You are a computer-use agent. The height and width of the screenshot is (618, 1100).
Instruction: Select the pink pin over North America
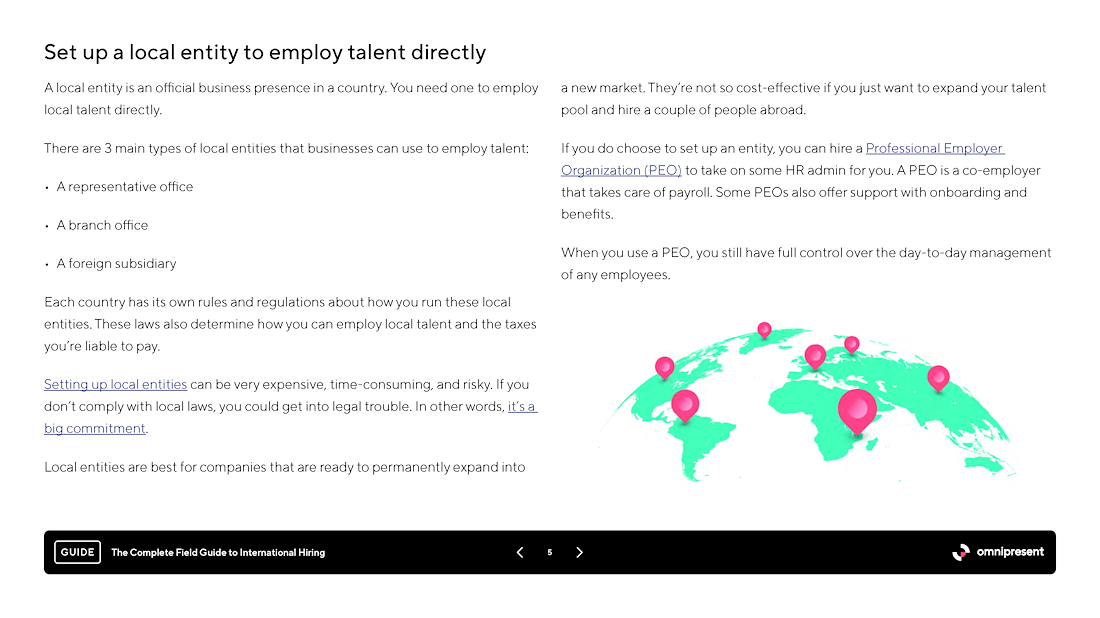click(x=664, y=368)
